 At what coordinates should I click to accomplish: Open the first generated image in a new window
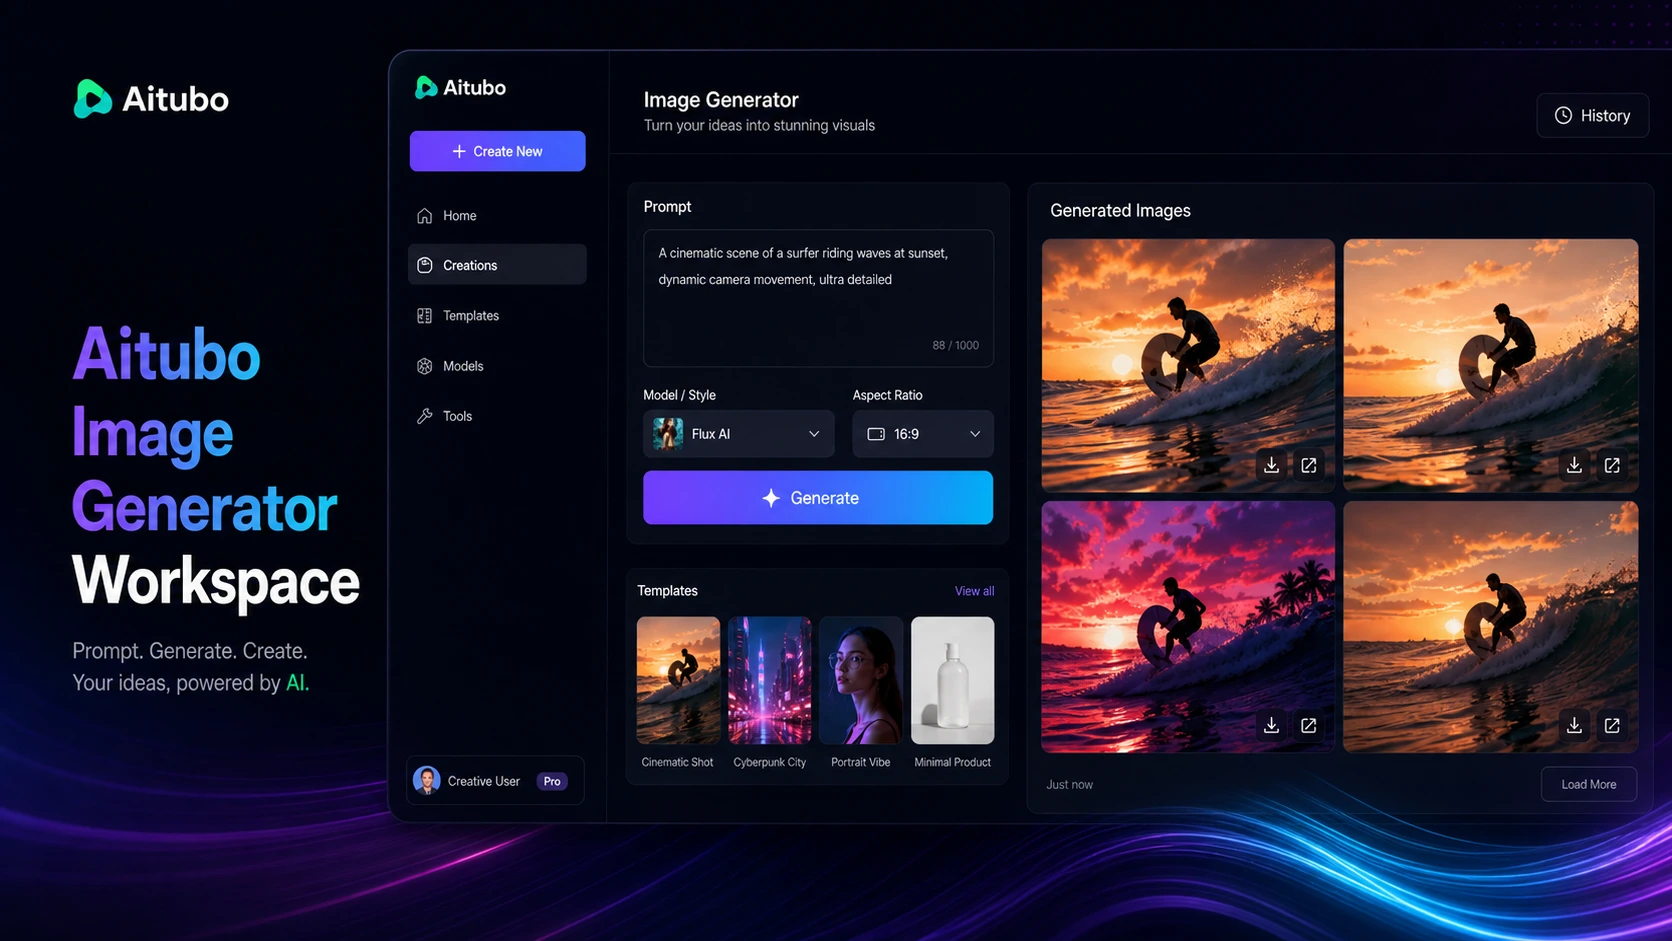coord(1308,465)
